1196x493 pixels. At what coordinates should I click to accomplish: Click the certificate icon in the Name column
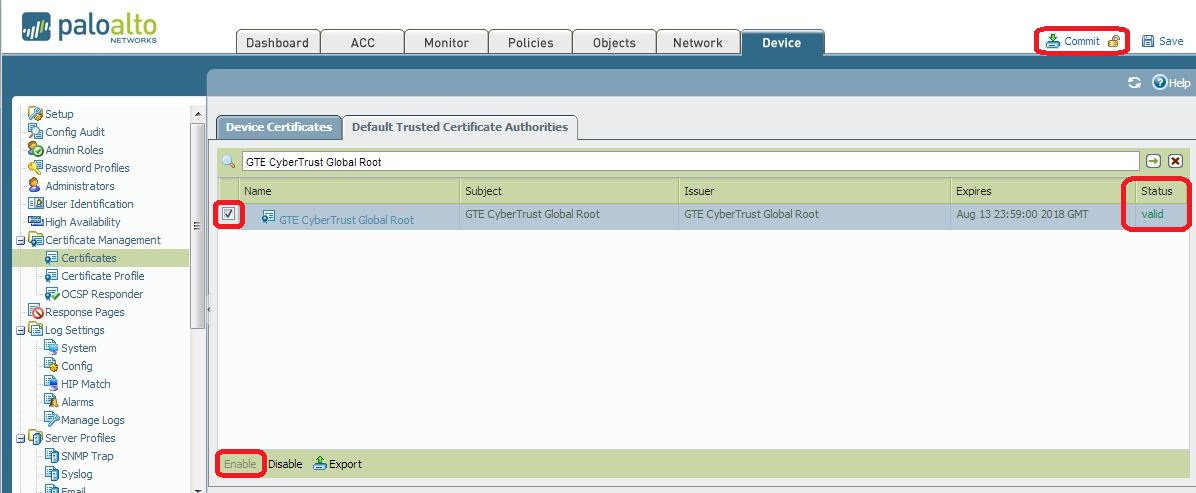[x=268, y=218]
